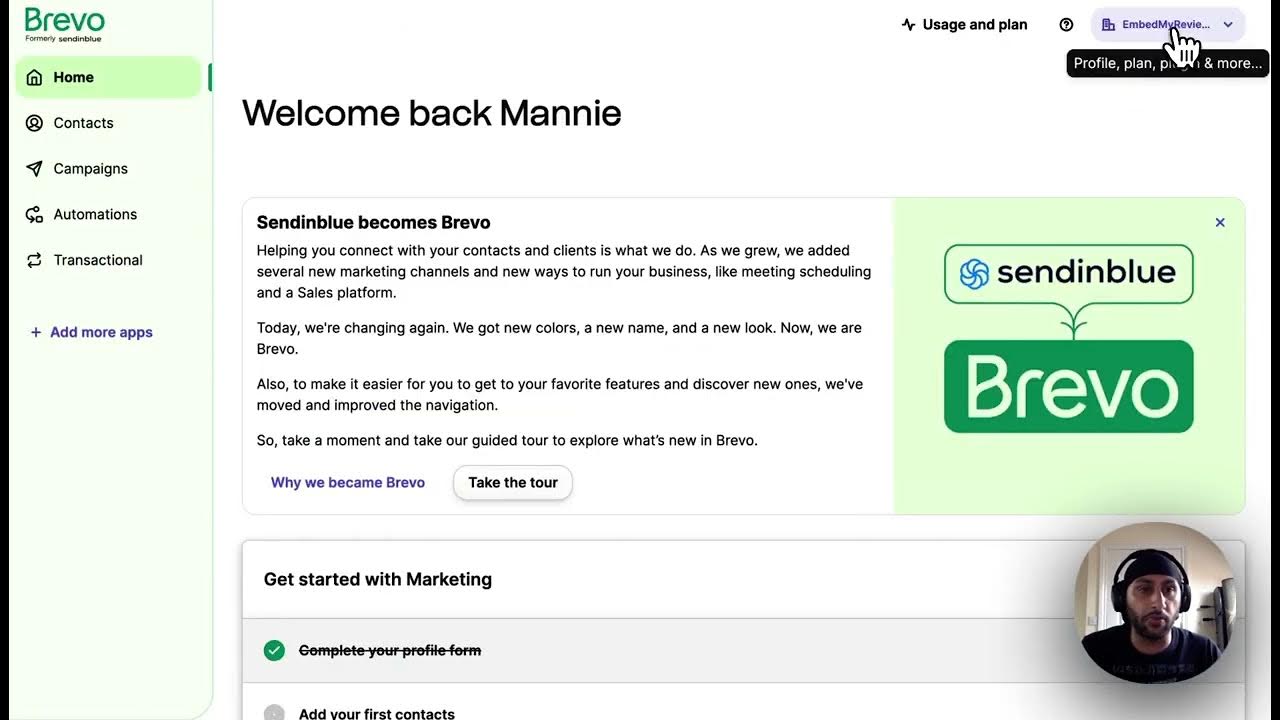Click the usage activity pulse icon
Viewport: 1280px width, 720px height.
908,25
